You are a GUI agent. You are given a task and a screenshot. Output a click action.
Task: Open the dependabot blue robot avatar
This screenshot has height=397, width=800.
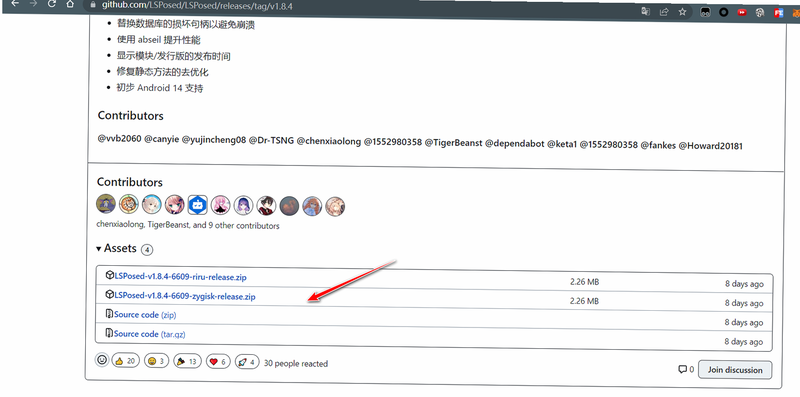coord(197,205)
